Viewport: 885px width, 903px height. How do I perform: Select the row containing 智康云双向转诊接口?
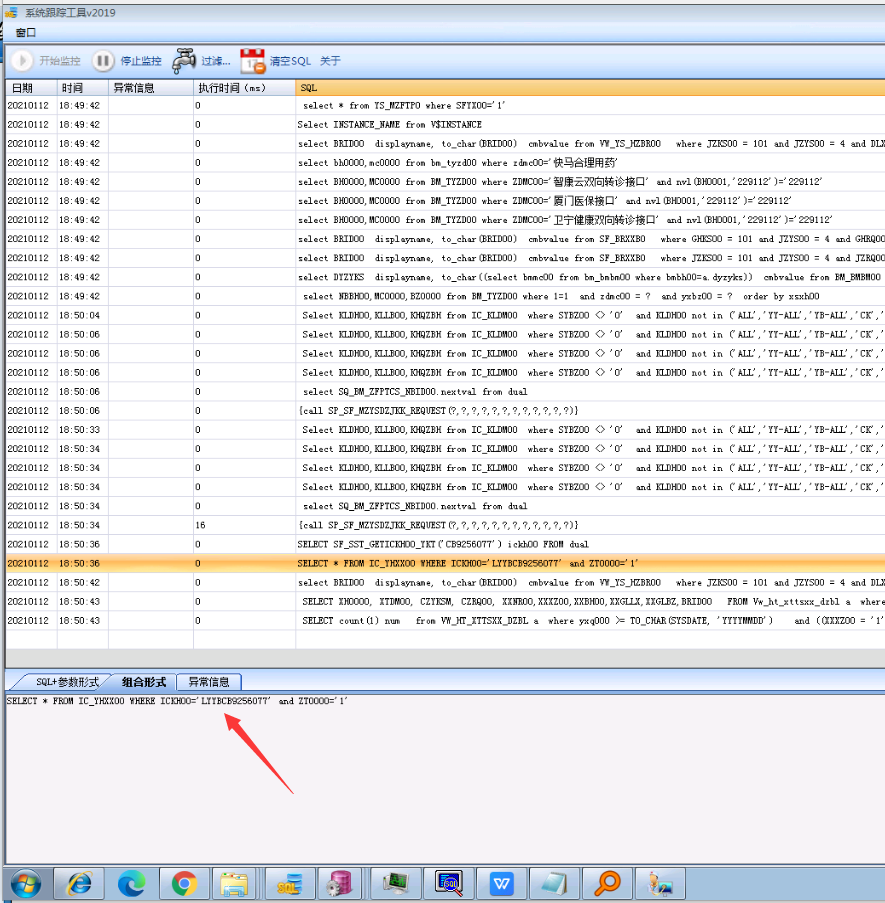click(x=445, y=181)
